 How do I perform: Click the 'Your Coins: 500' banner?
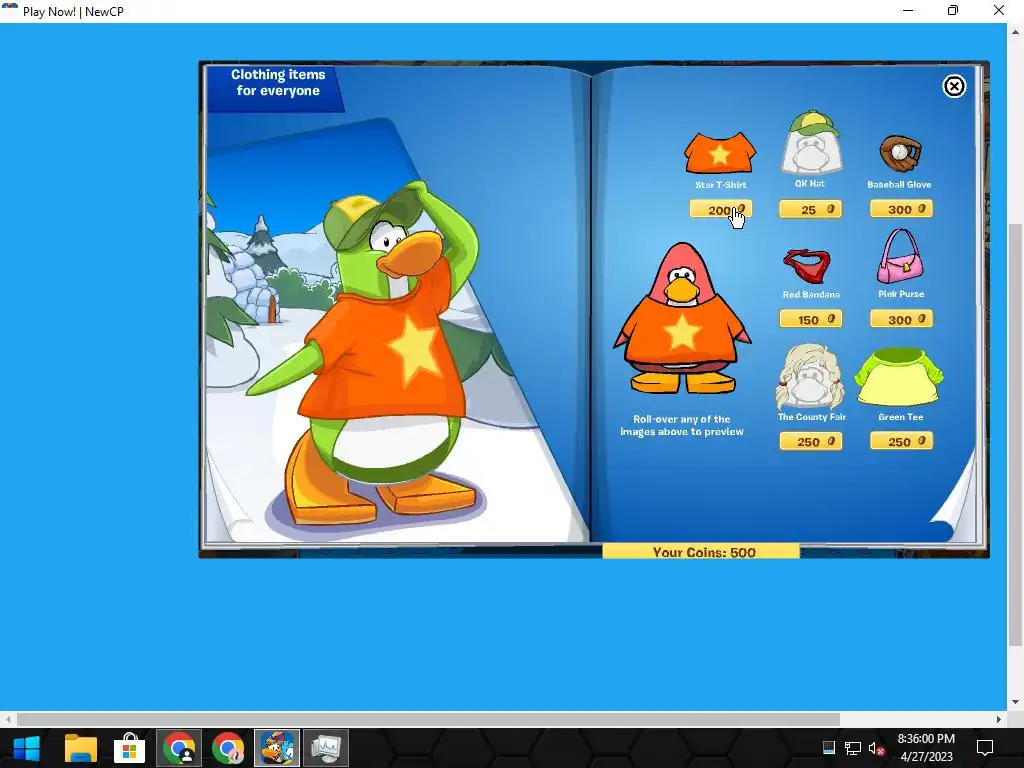point(701,551)
